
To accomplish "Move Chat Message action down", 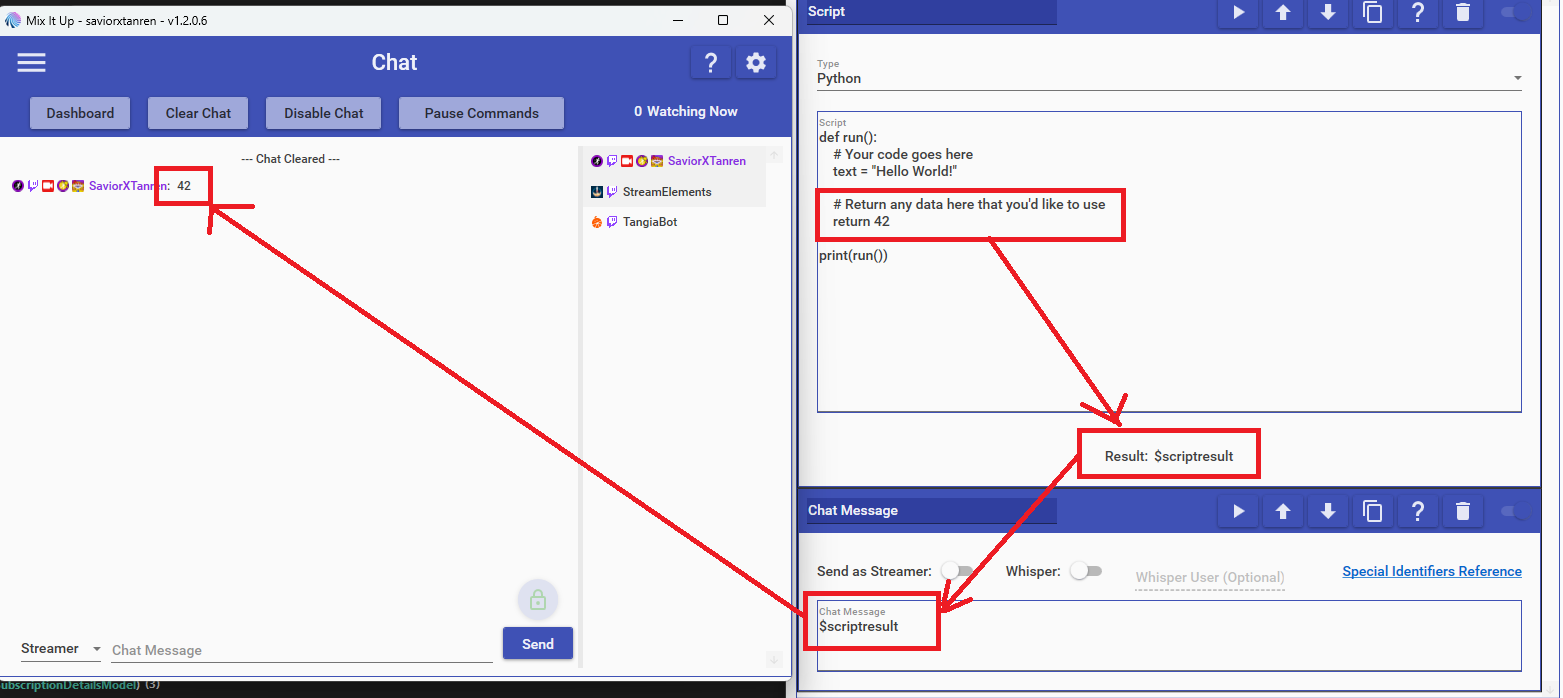I will click(x=1328, y=511).
